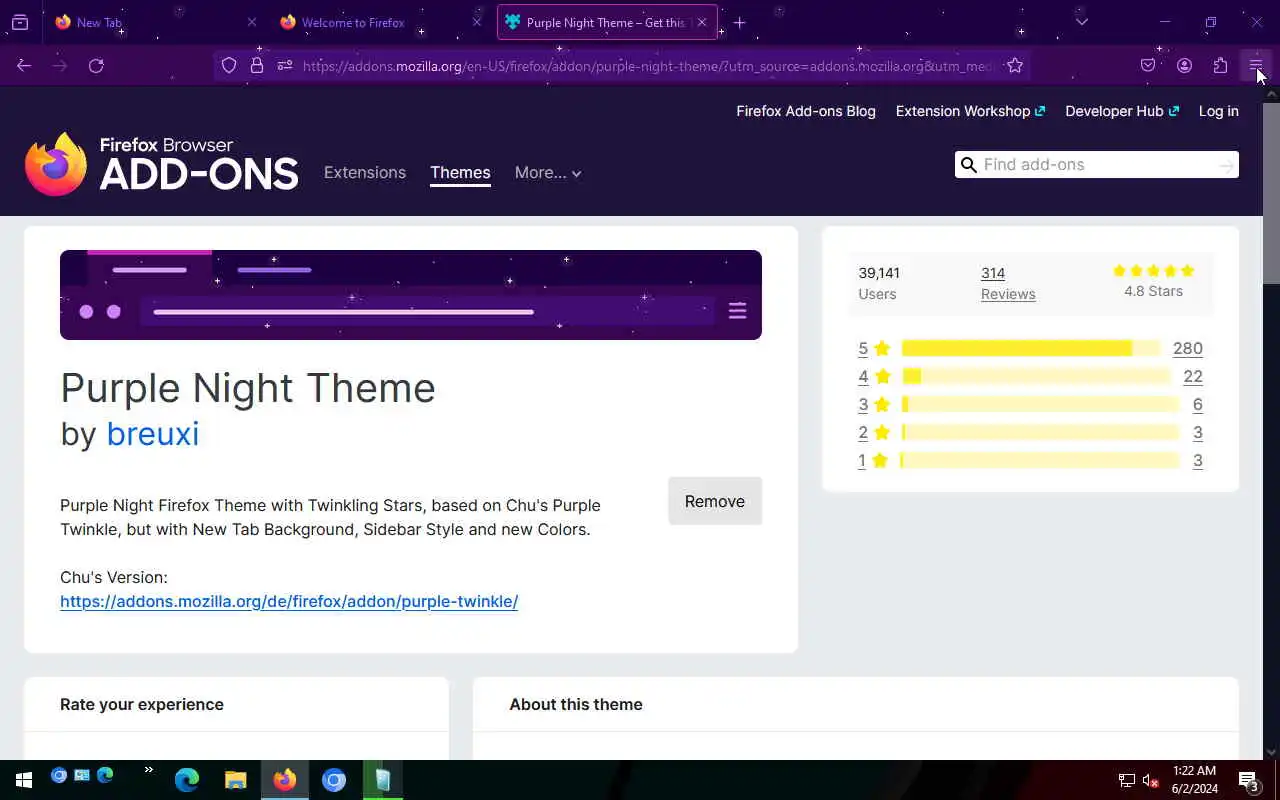Click the 5-star rating bar
Image resolution: width=1280 pixels, height=800 pixels.
1031,348
